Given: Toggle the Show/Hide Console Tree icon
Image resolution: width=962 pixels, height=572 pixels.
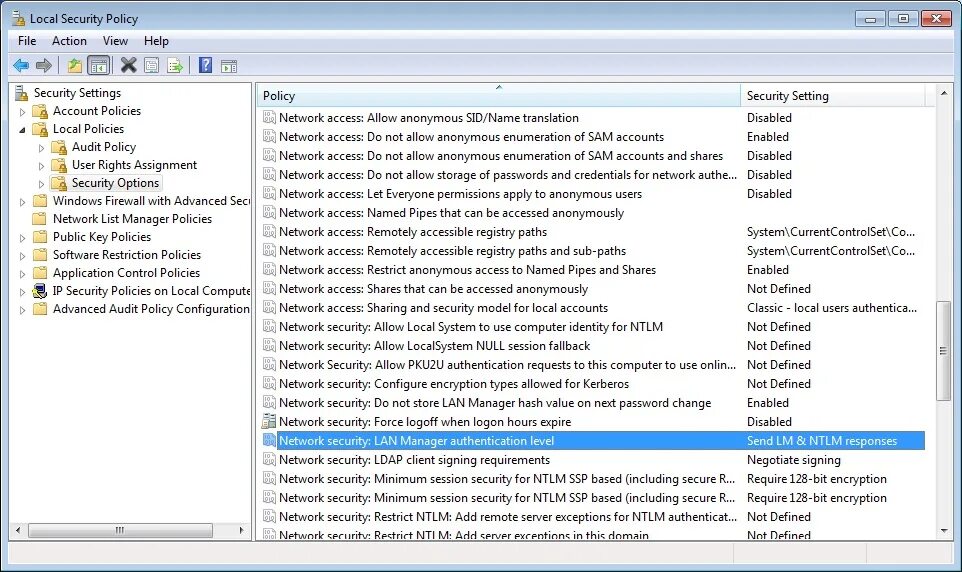Looking at the screenshot, I should [98, 65].
